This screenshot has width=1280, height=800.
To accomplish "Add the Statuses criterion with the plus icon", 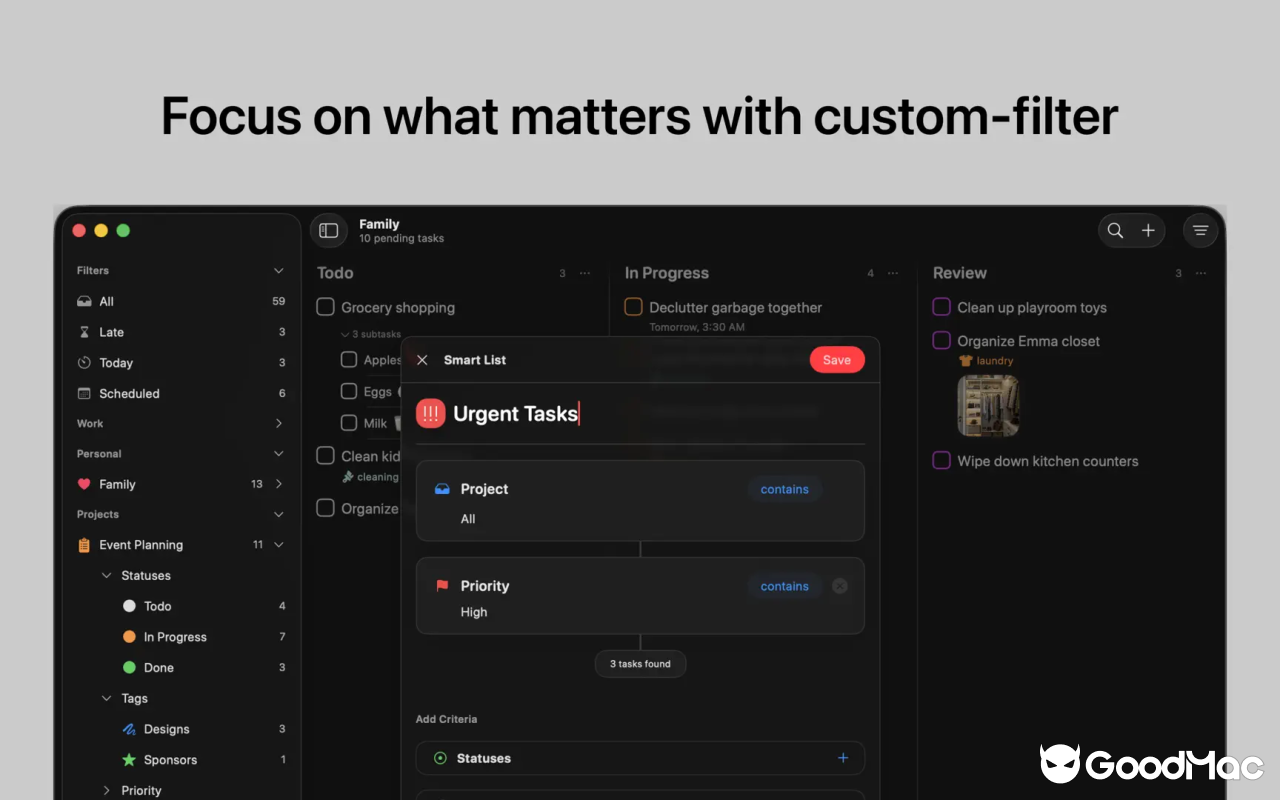I will 843,758.
